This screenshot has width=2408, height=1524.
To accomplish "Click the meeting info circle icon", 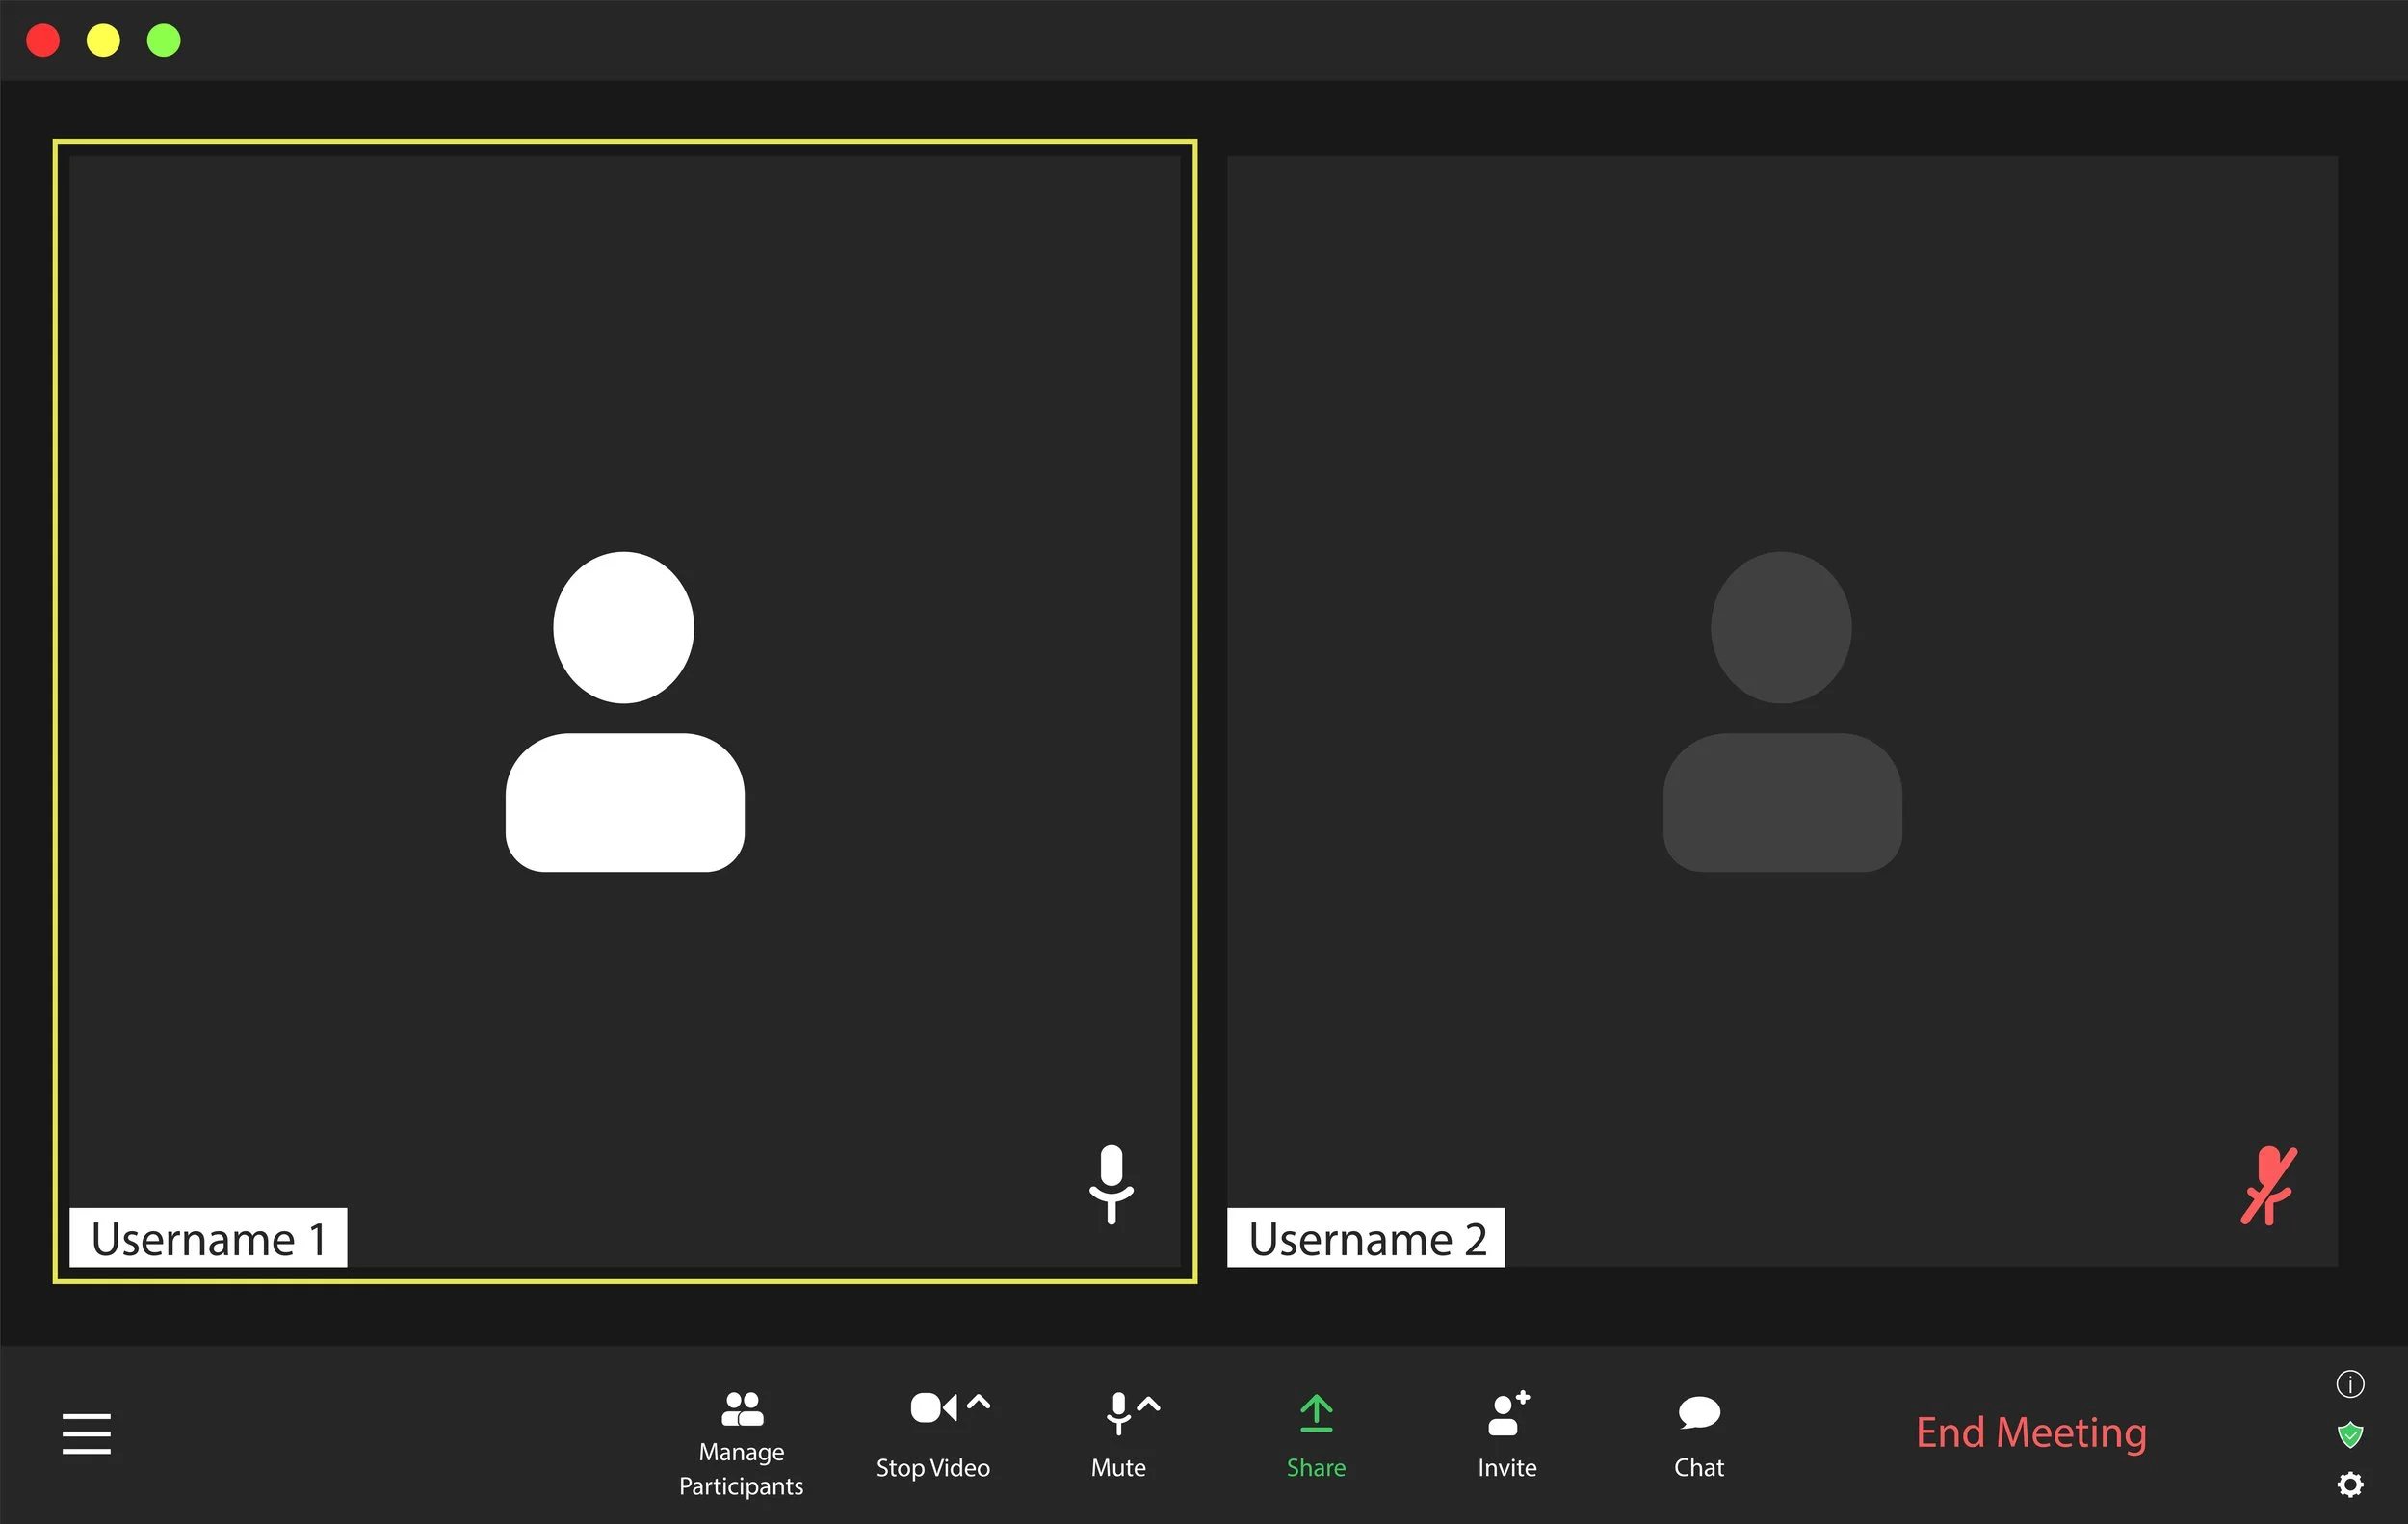I will point(2349,1384).
